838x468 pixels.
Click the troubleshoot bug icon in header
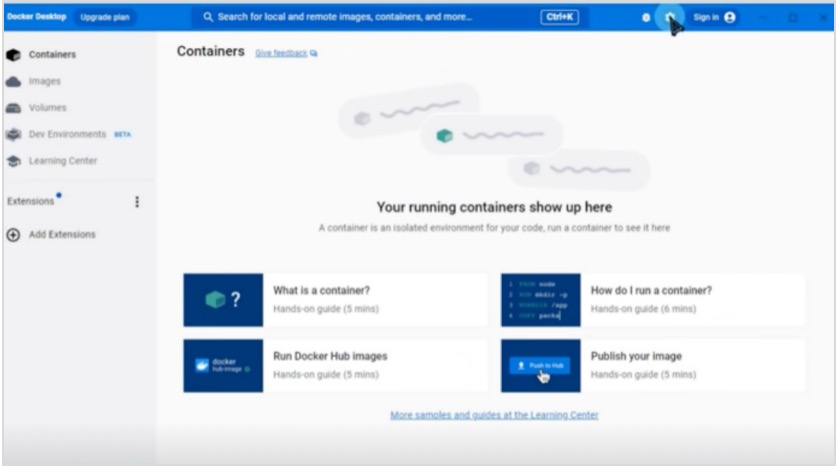click(x=646, y=18)
